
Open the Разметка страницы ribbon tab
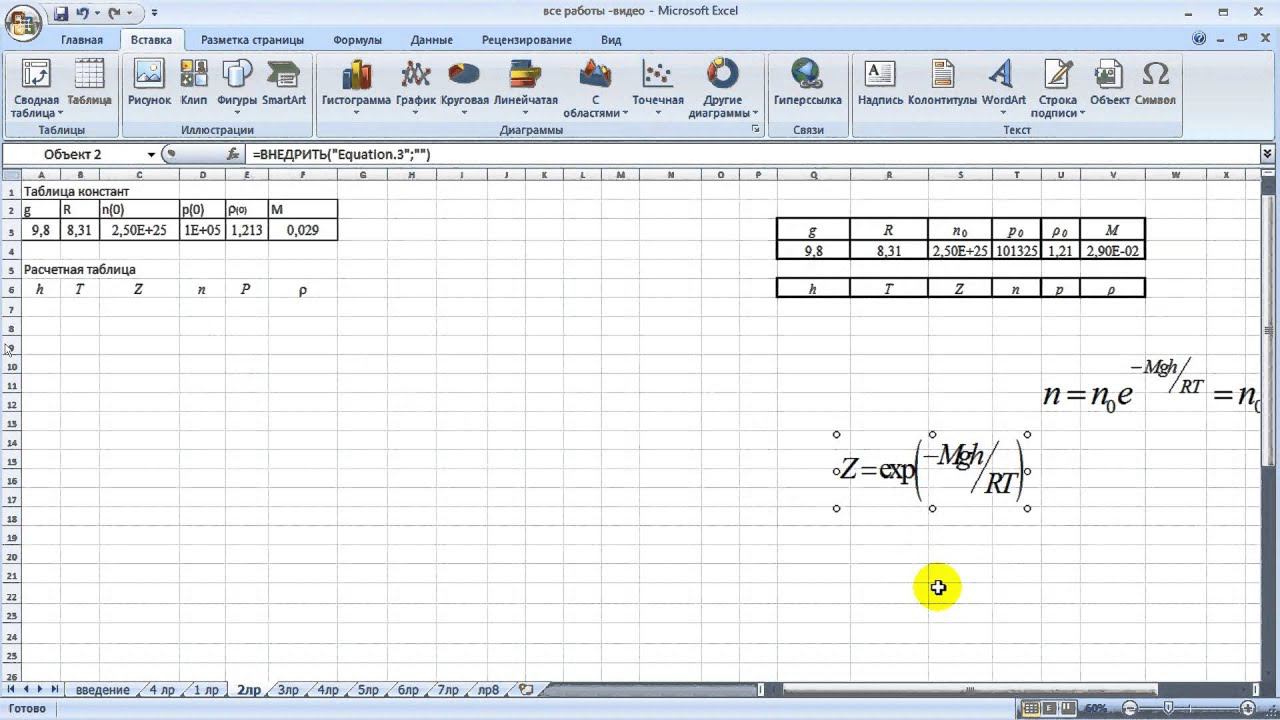click(x=252, y=40)
